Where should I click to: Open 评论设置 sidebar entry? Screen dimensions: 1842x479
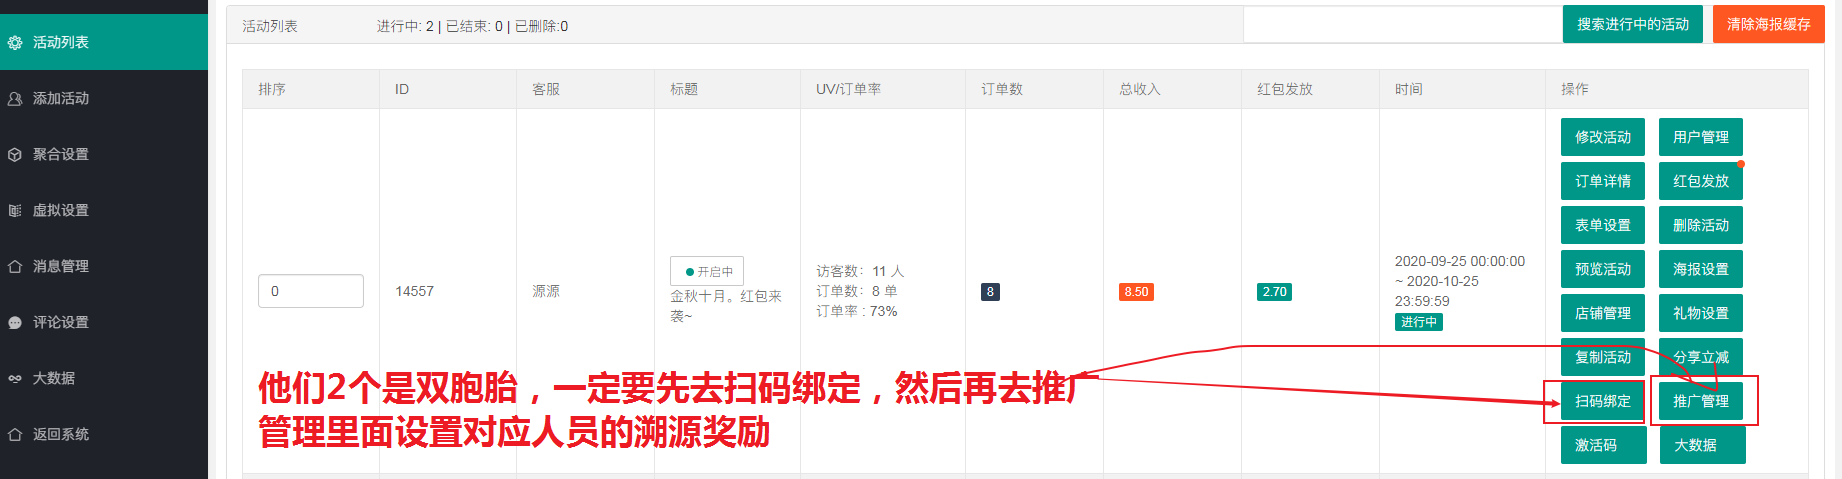coord(104,322)
